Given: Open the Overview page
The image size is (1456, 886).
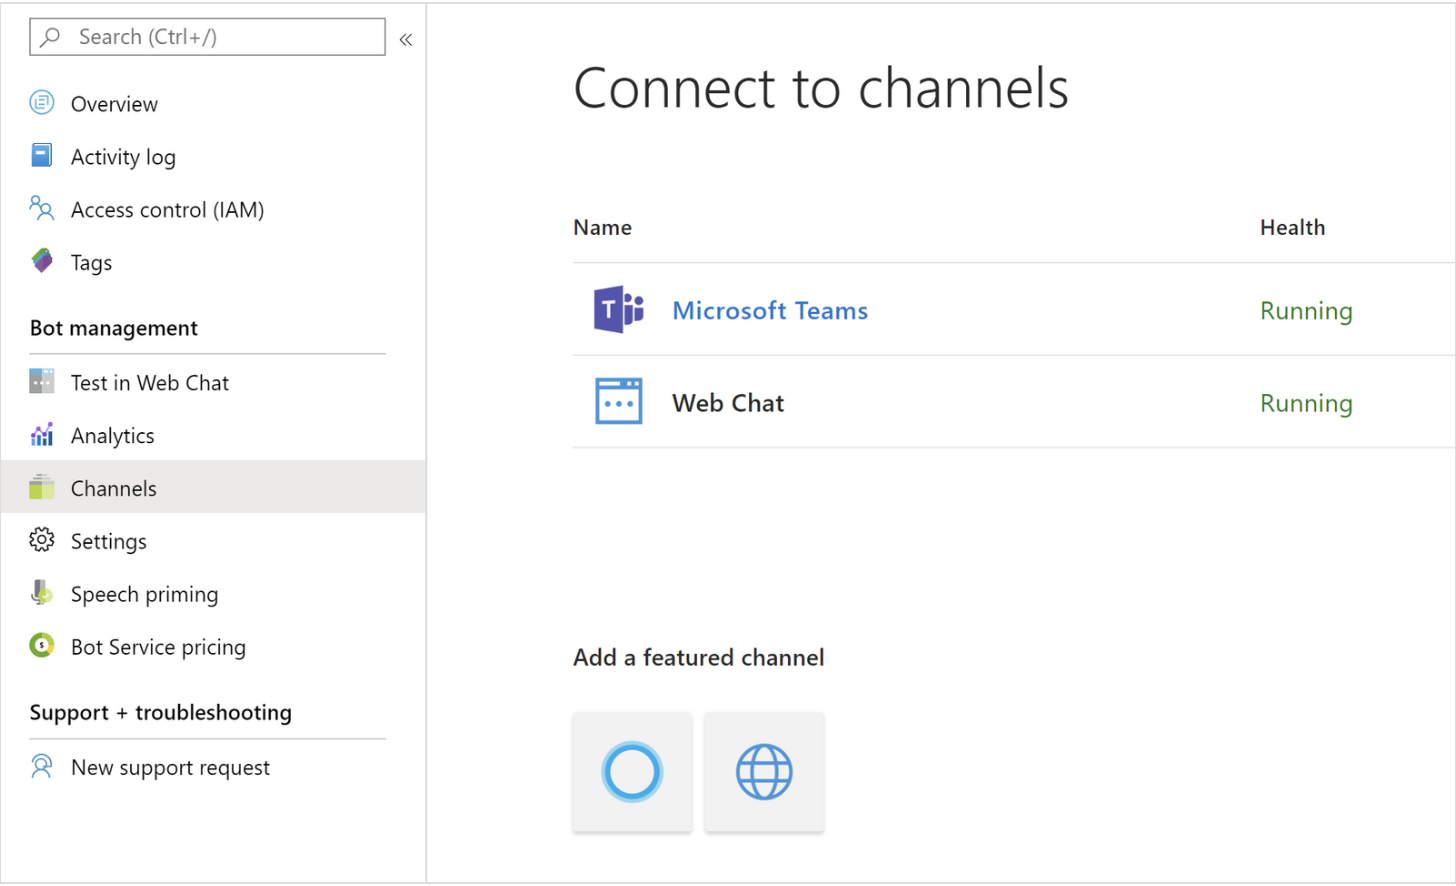Looking at the screenshot, I should click(114, 104).
